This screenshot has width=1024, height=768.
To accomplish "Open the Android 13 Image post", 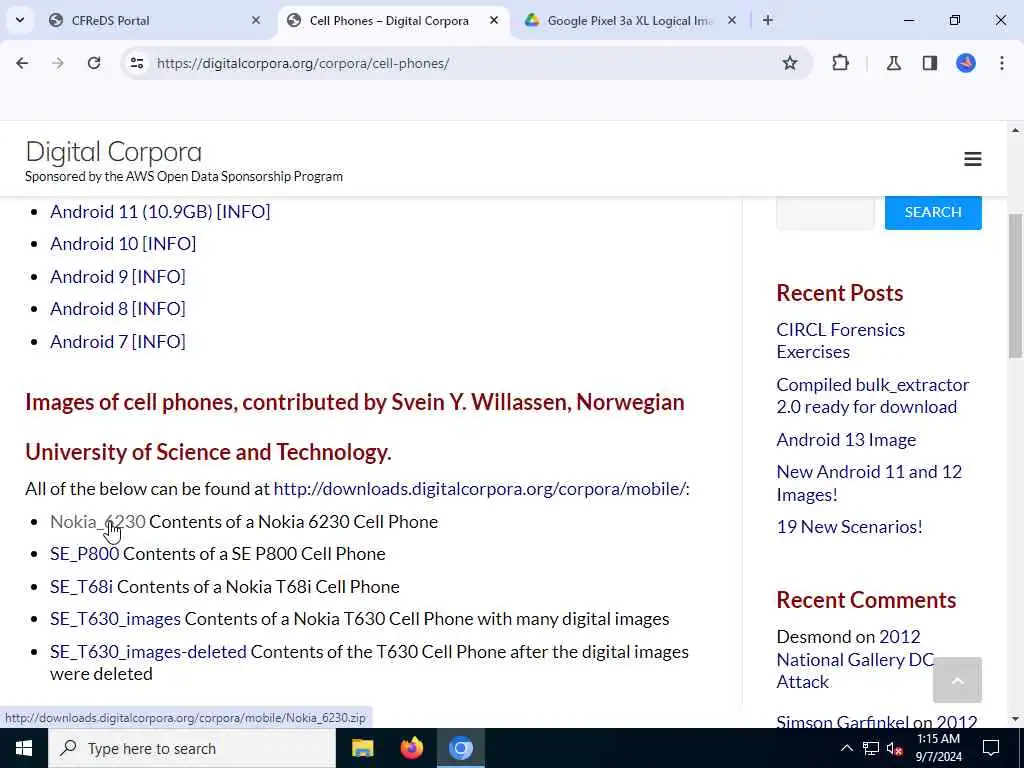I will (x=846, y=440).
